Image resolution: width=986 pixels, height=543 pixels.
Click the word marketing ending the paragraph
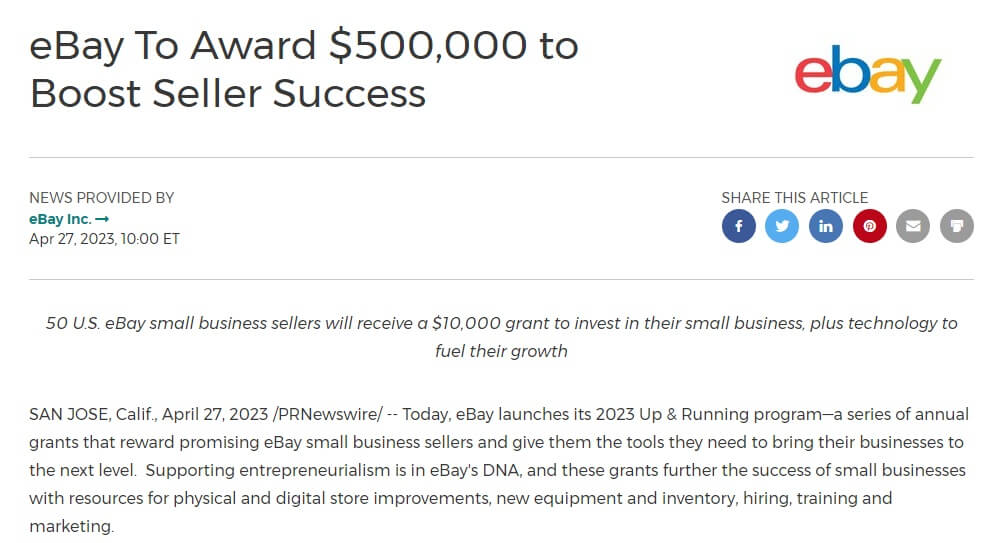[x=70, y=526]
